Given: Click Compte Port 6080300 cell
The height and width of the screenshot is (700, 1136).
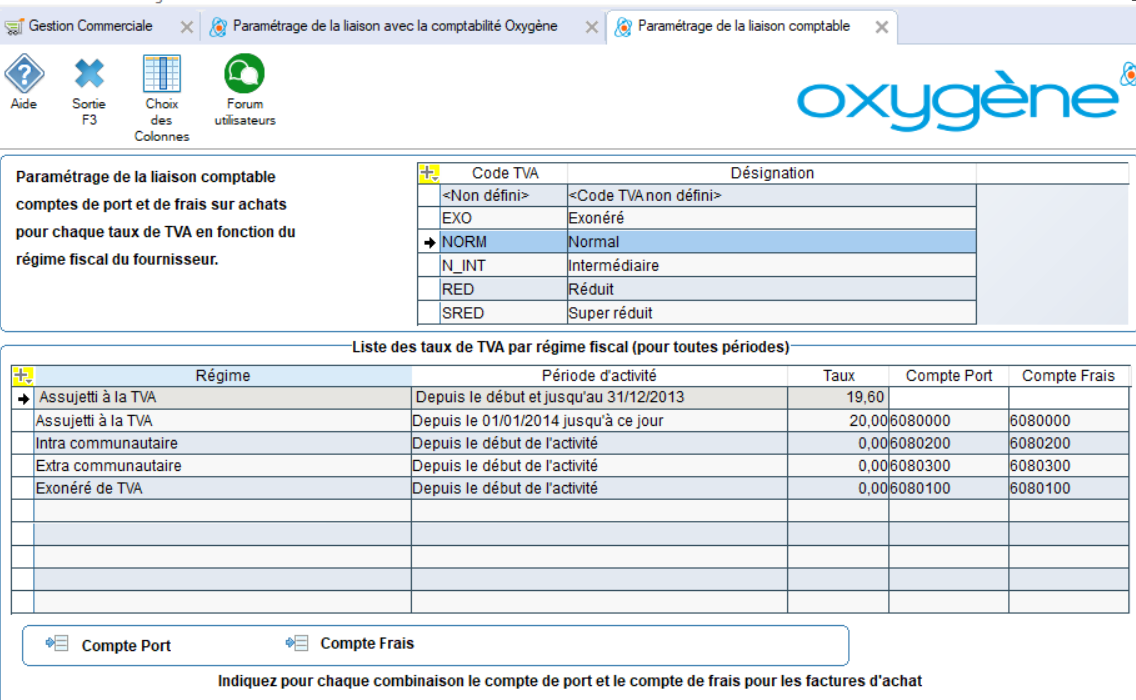Looking at the screenshot, I should pyautogui.click(x=948, y=466).
